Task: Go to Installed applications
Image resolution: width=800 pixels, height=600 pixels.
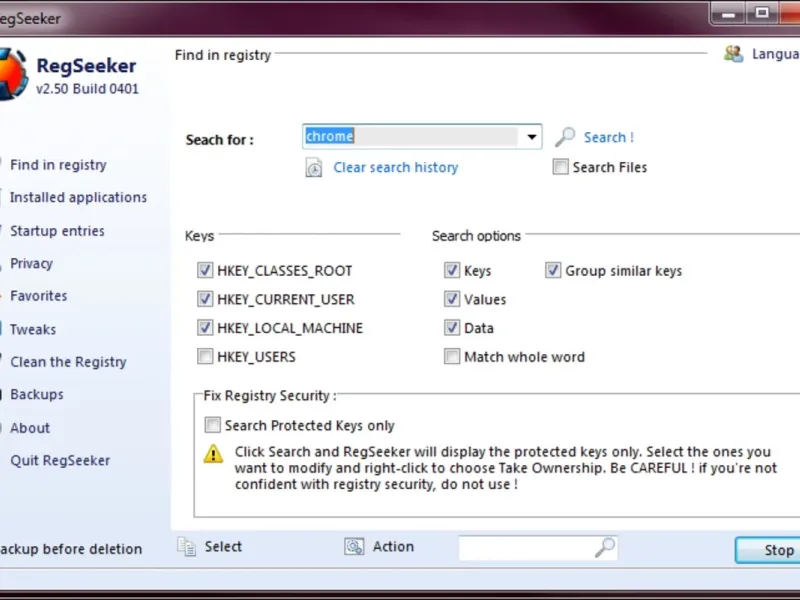Action: coord(78,197)
